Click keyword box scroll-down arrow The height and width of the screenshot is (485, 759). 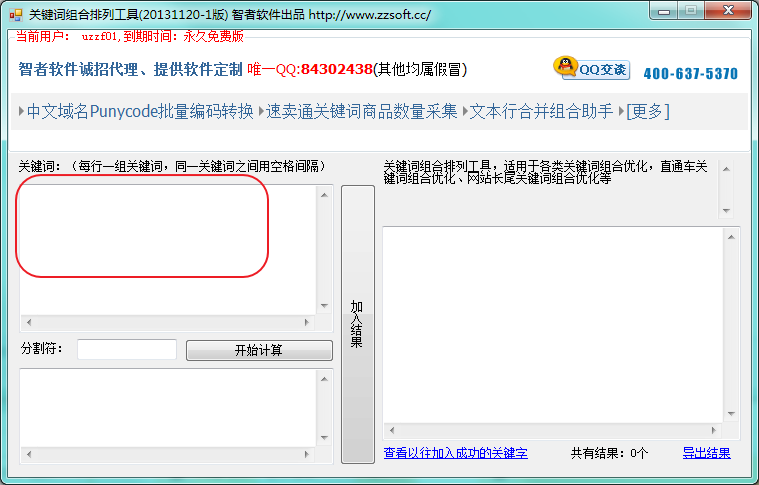pyautogui.click(x=324, y=306)
